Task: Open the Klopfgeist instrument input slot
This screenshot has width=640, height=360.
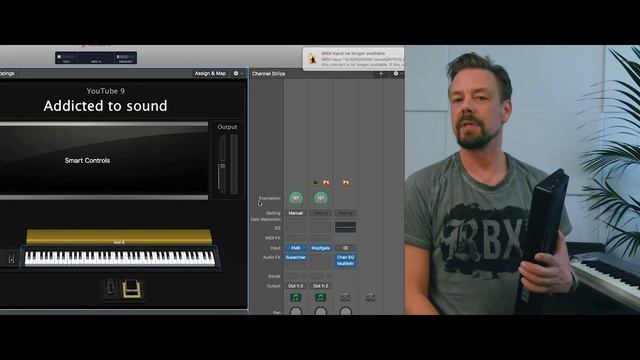Action: [x=320, y=248]
